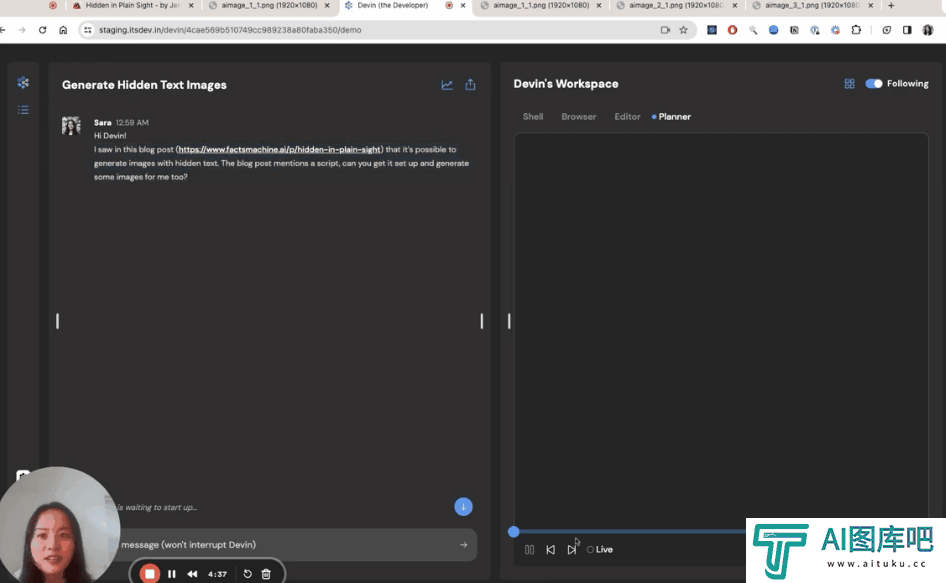946x583 pixels.
Task: Bookmark this page with the star icon
Action: [684, 30]
